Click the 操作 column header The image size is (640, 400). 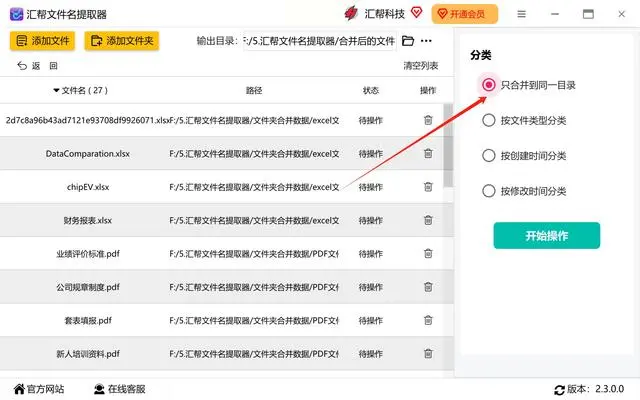(x=428, y=90)
